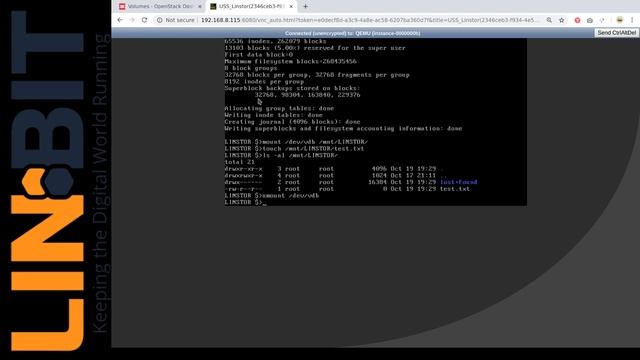Reload the current page
Viewport: 640px width, 360px height.
144,20
